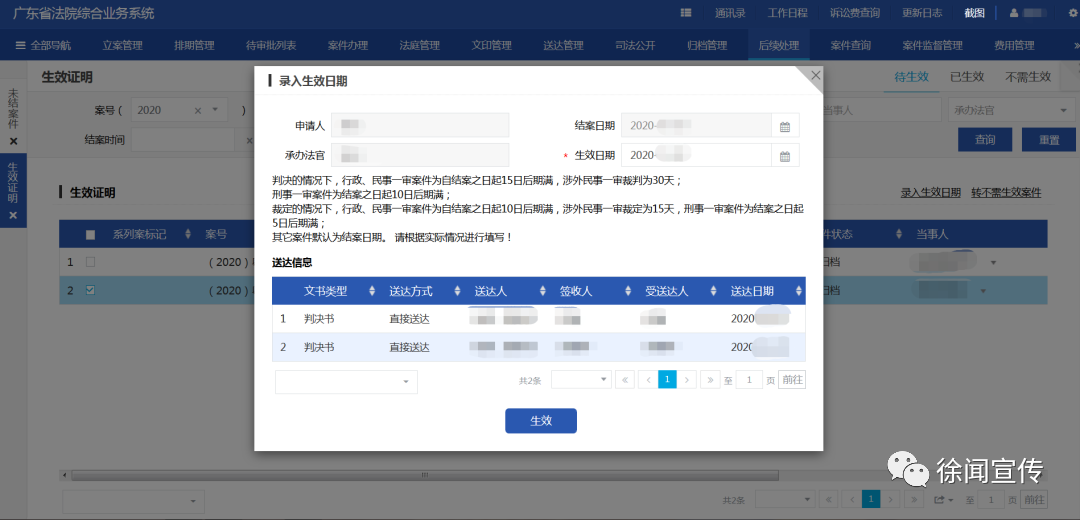1080x520 pixels.
Task: Go to previous page in dialog pager
Action: pos(647,379)
